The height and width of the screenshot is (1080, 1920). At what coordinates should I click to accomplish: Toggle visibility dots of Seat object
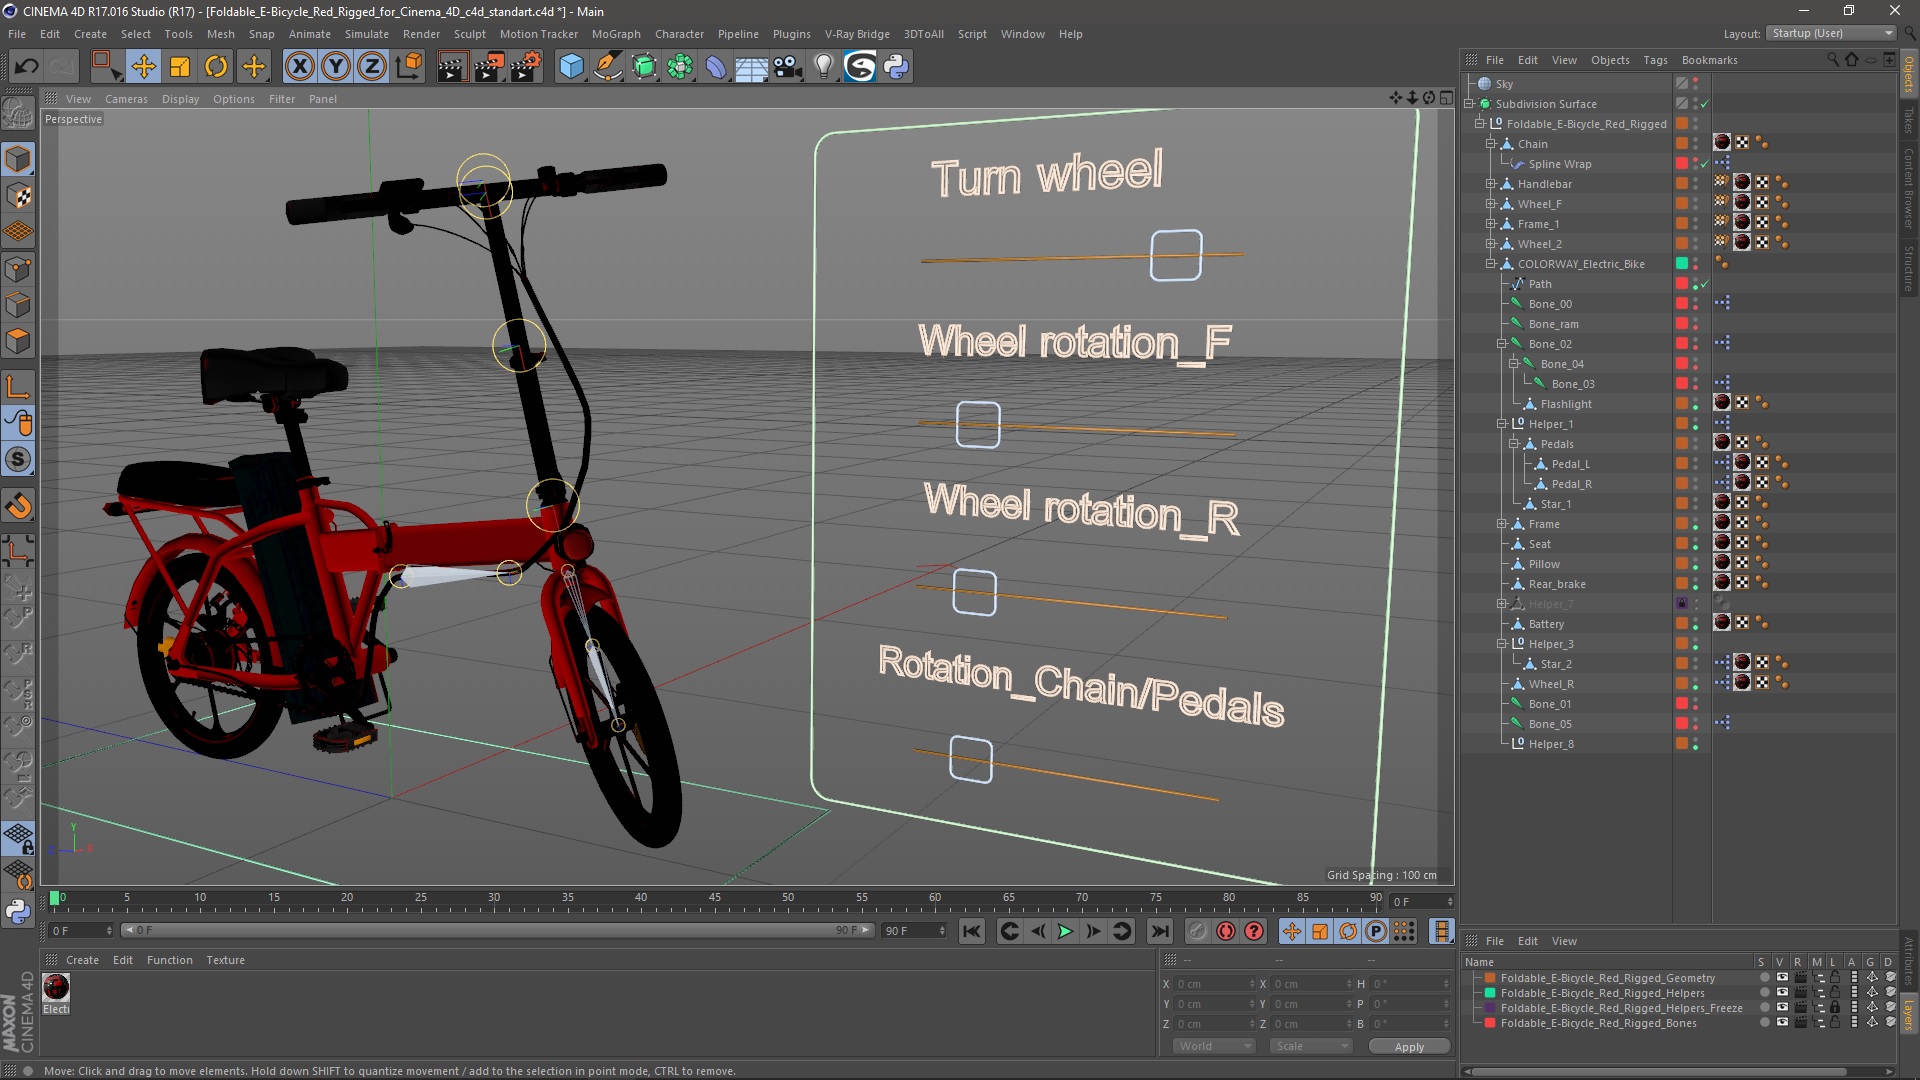tap(1695, 544)
